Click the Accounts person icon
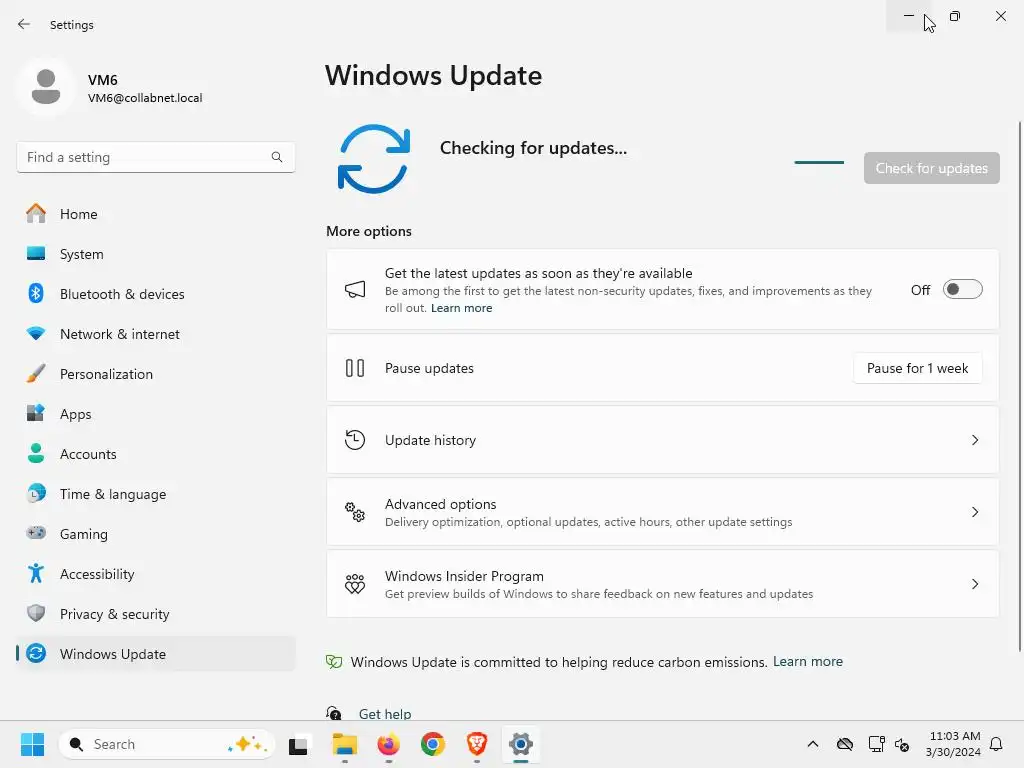The width and height of the screenshot is (1024, 768). (x=36, y=453)
